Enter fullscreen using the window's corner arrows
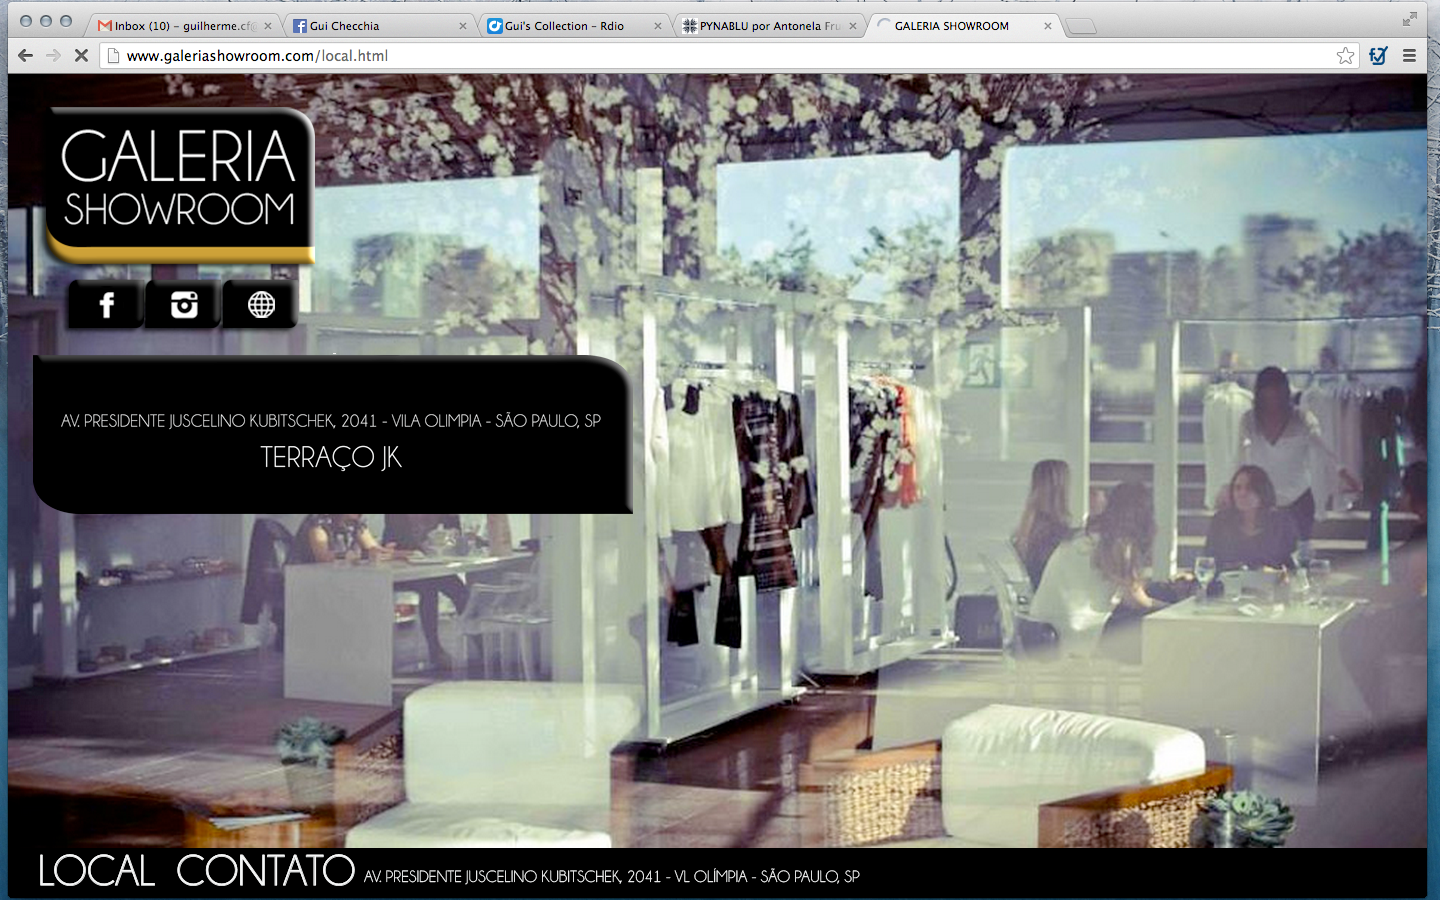The image size is (1440, 900). (x=1410, y=19)
